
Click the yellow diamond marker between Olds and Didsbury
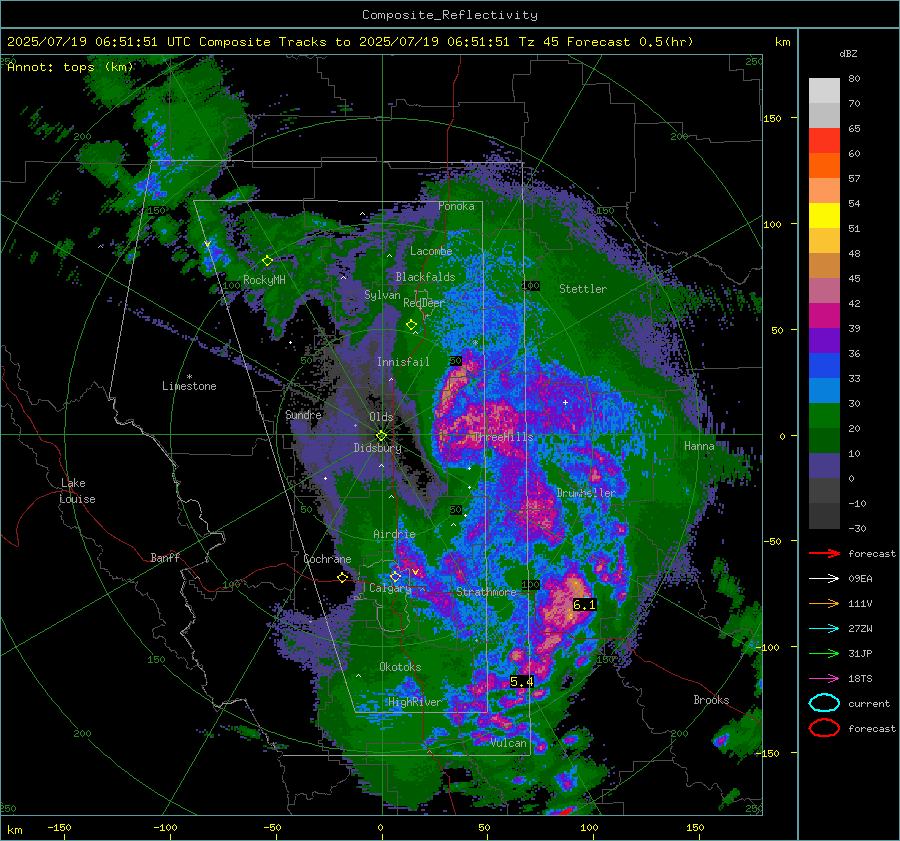(x=381, y=436)
